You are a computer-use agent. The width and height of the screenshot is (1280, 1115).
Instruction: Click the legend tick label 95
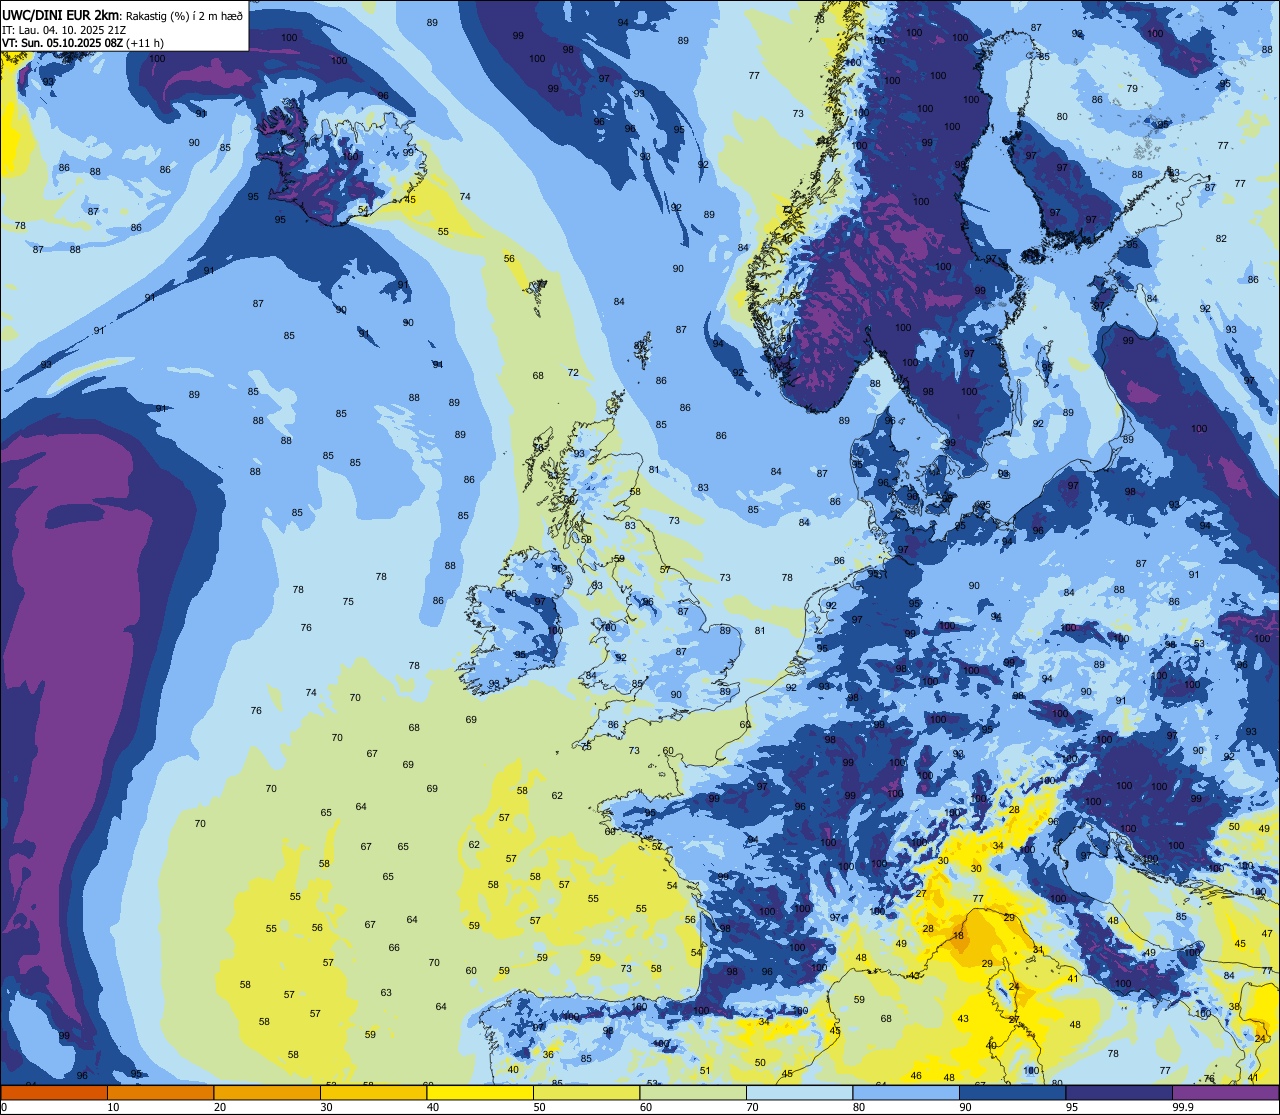1072,1107
